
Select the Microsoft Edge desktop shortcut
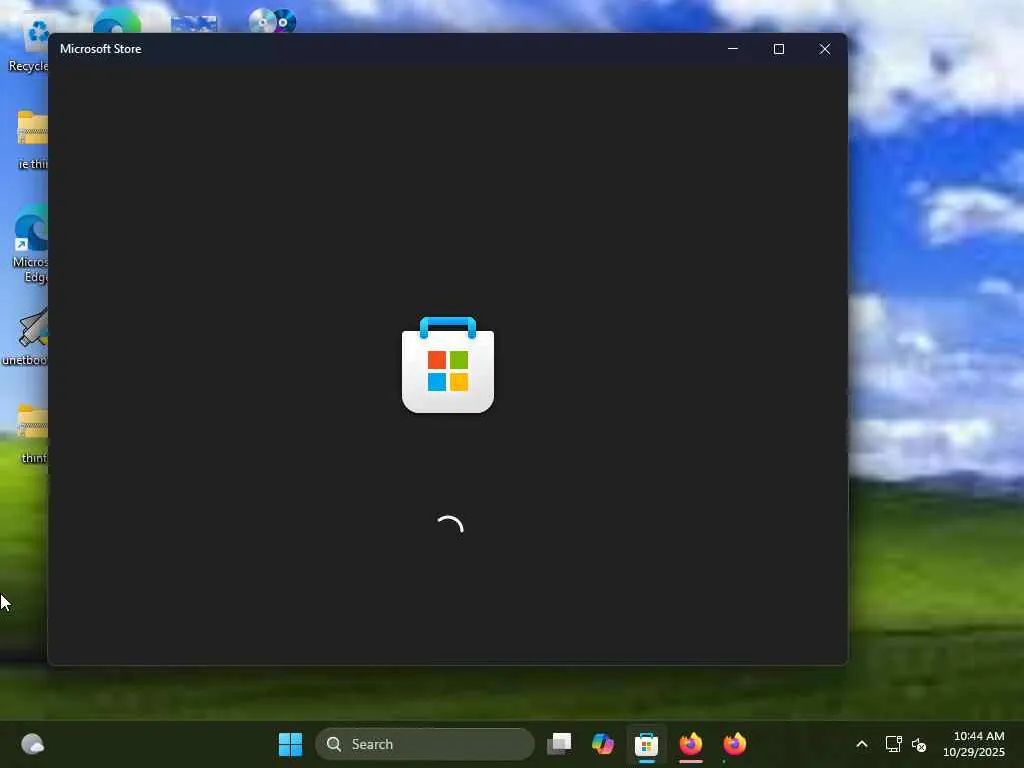point(30,243)
